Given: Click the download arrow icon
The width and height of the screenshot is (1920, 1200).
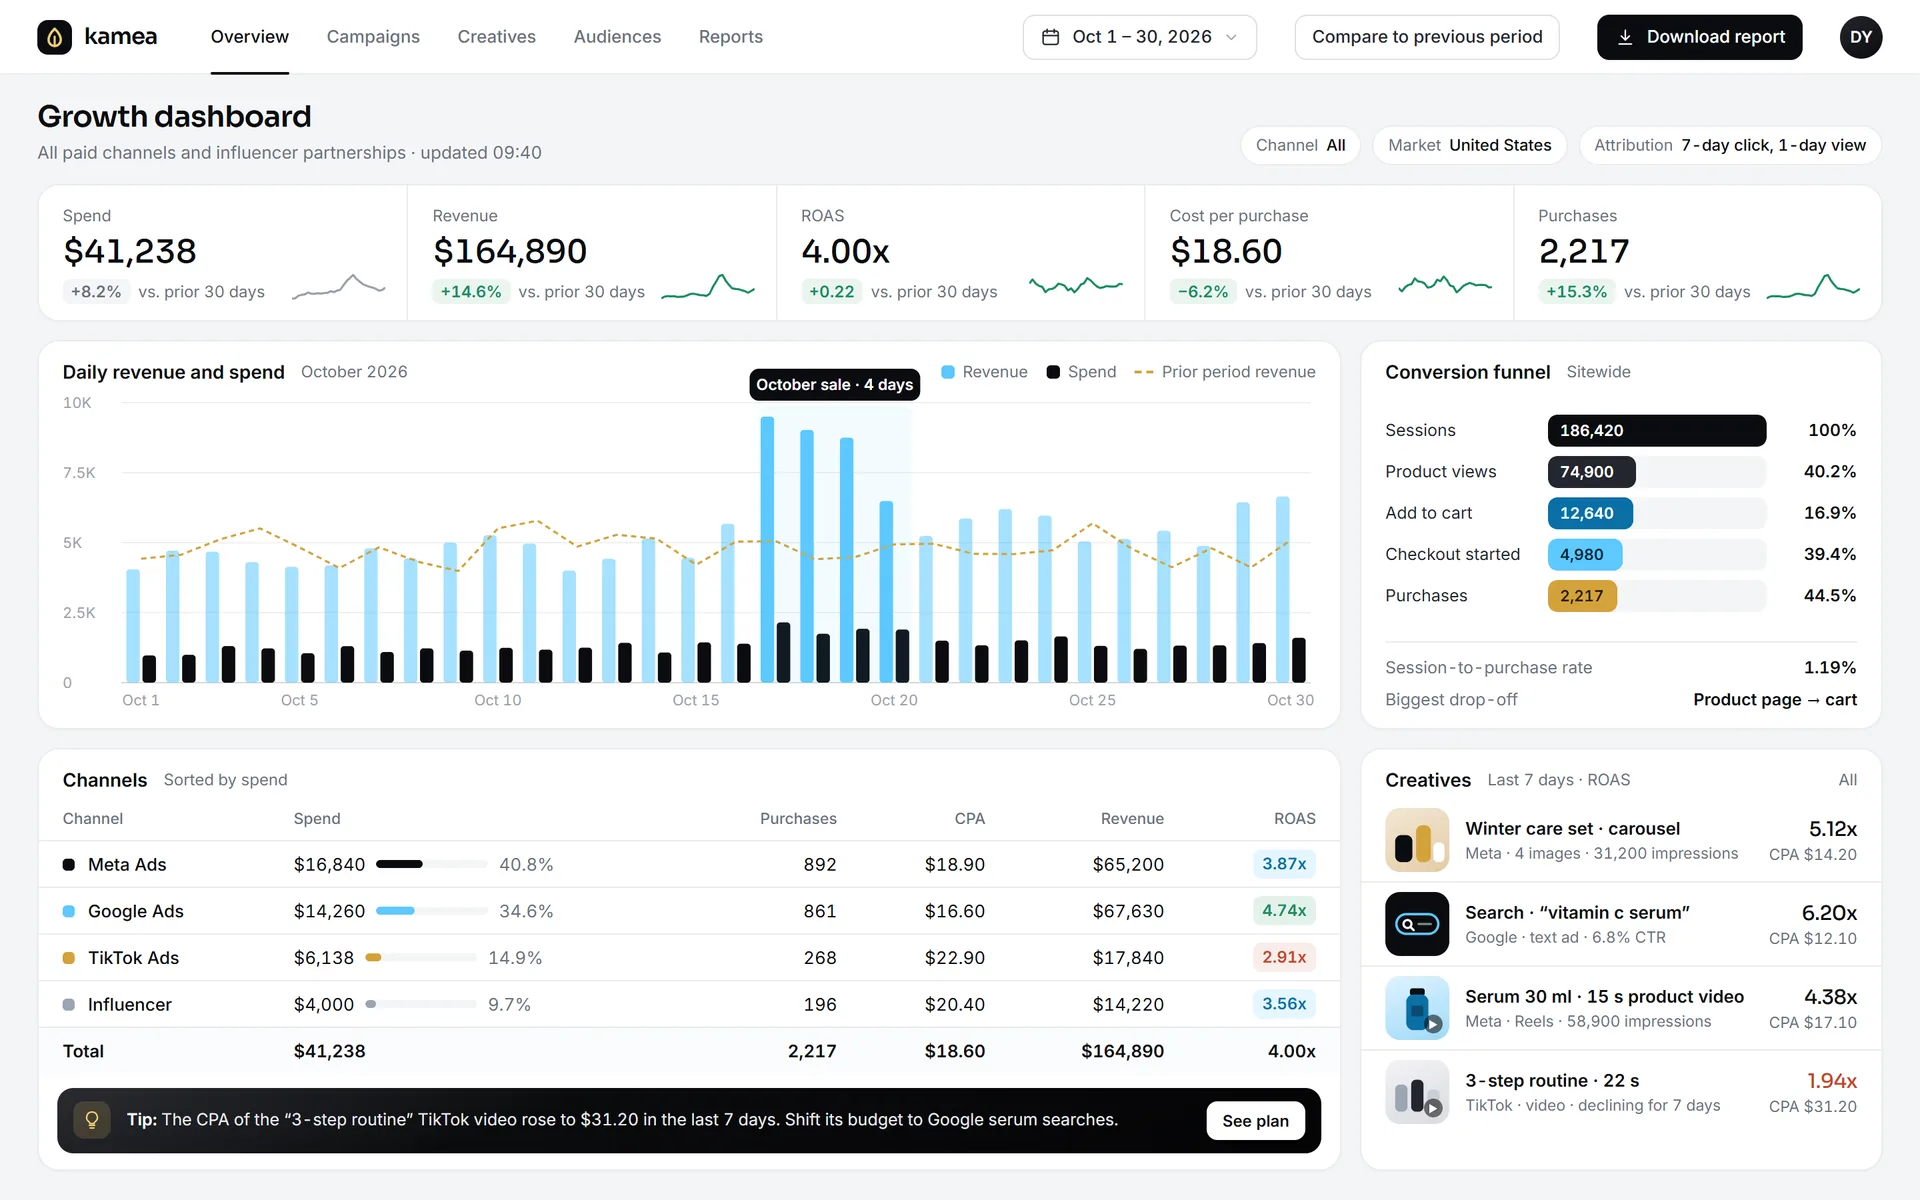Looking at the screenshot, I should pos(1625,37).
